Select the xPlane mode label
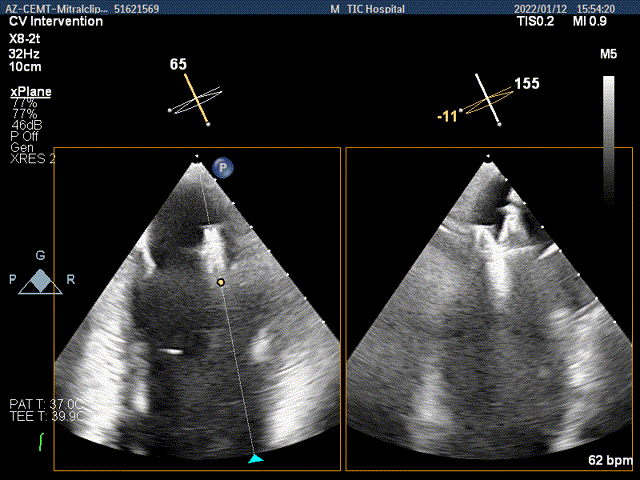Viewport: 640px width, 480px height. [30, 91]
